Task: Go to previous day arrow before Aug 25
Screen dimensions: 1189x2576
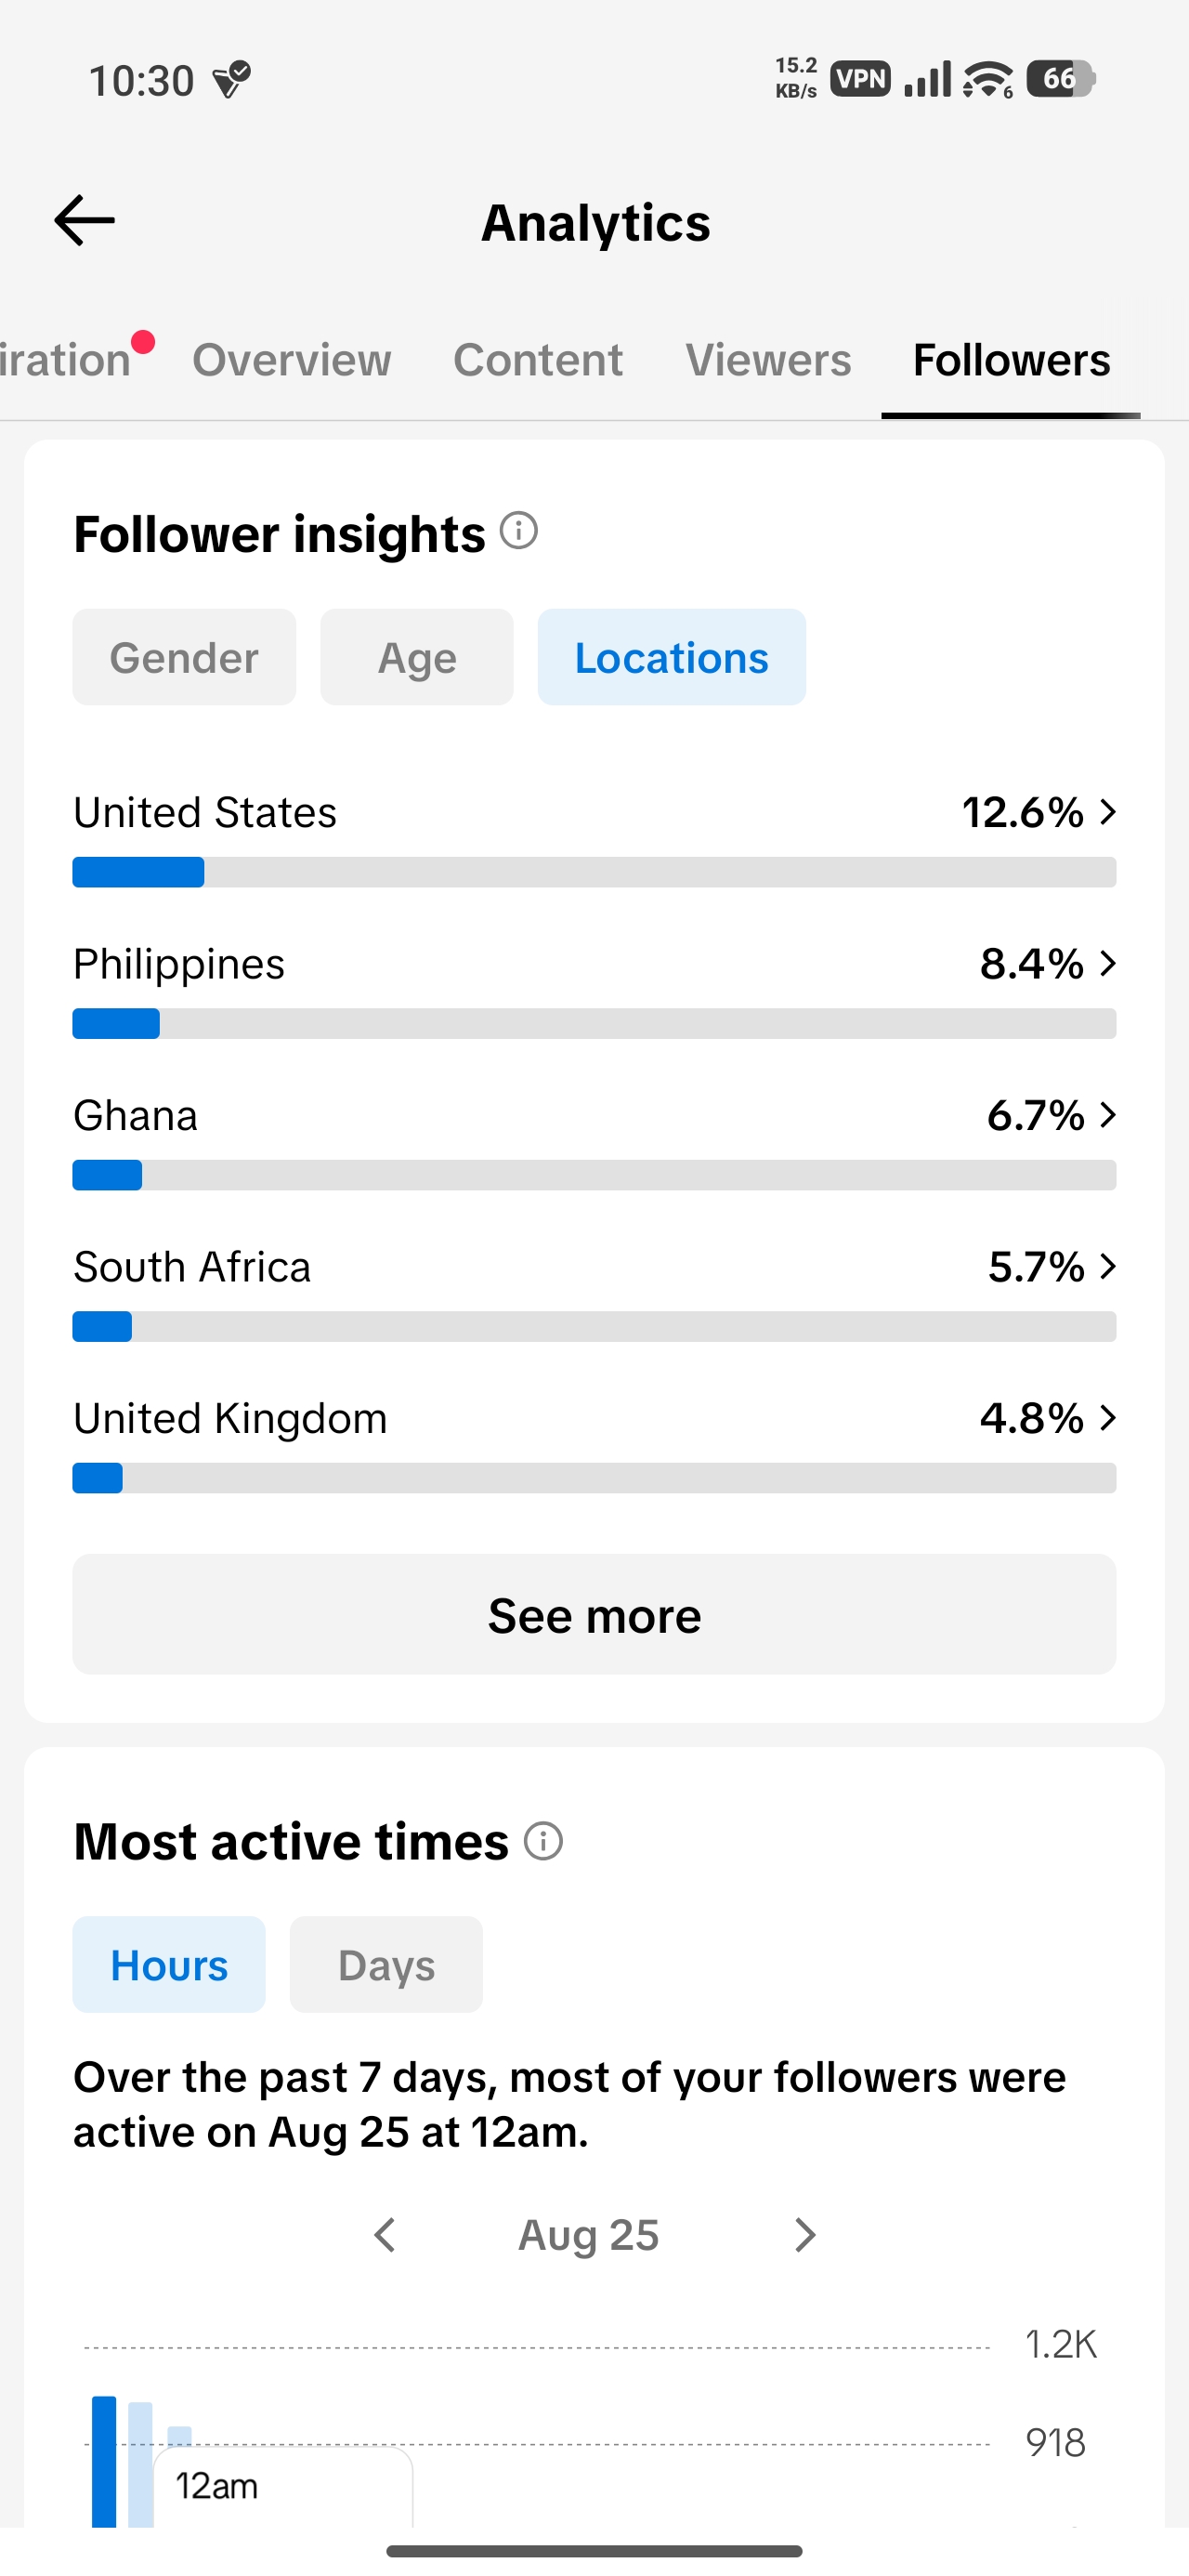Action: point(385,2234)
